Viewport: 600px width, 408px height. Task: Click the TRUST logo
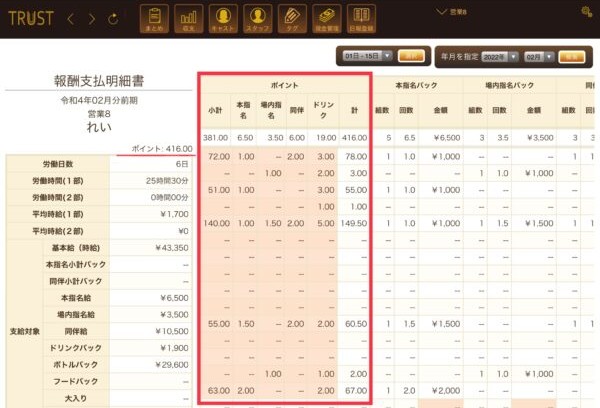(30, 19)
